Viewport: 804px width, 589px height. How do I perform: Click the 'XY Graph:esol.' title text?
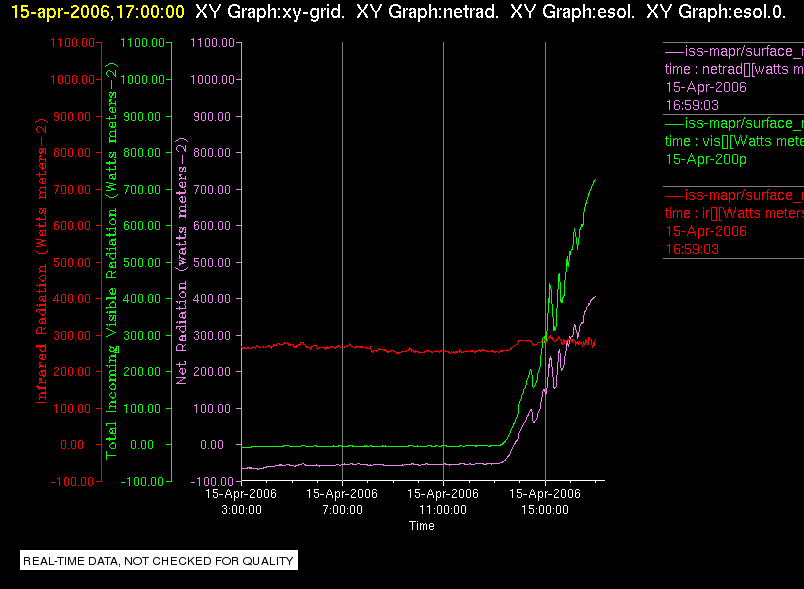572,11
